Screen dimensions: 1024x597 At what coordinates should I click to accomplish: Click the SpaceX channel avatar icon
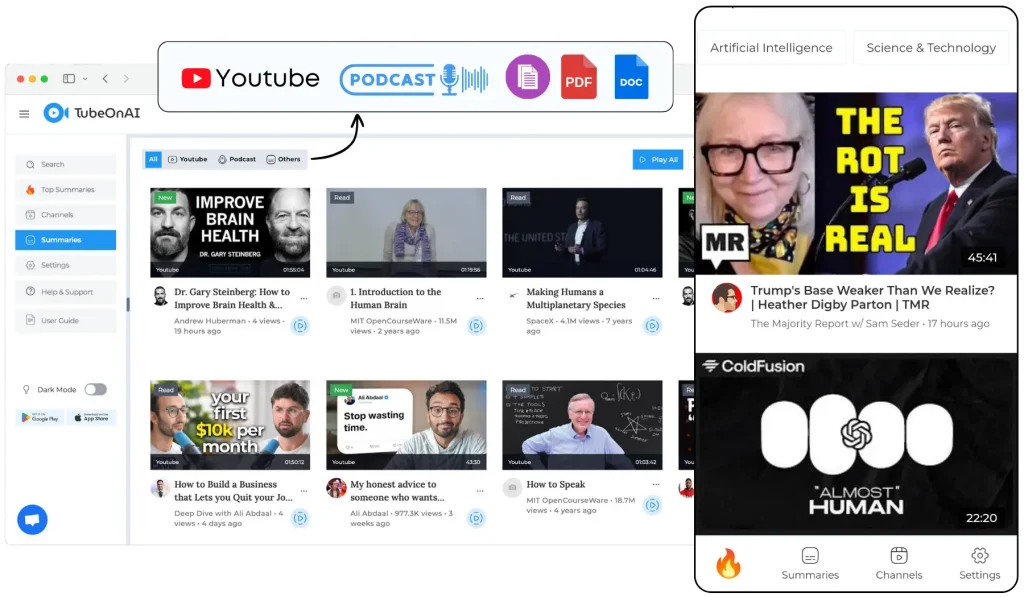click(513, 295)
